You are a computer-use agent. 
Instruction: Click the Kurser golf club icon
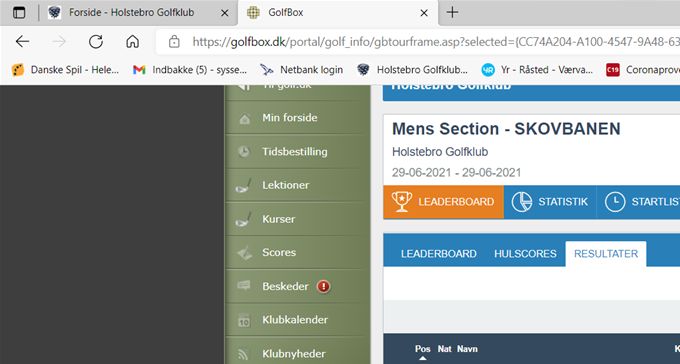coord(243,219)
